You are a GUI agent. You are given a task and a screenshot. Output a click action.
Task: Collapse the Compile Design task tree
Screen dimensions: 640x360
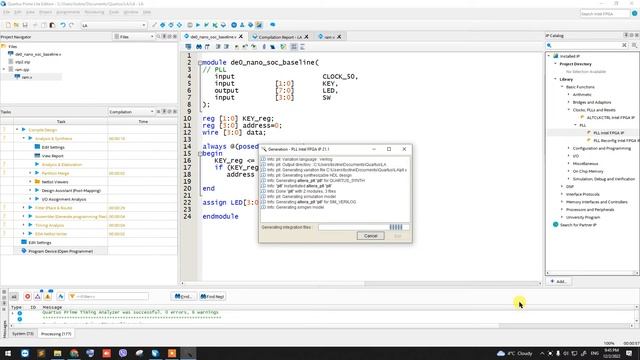coord(17,129)
